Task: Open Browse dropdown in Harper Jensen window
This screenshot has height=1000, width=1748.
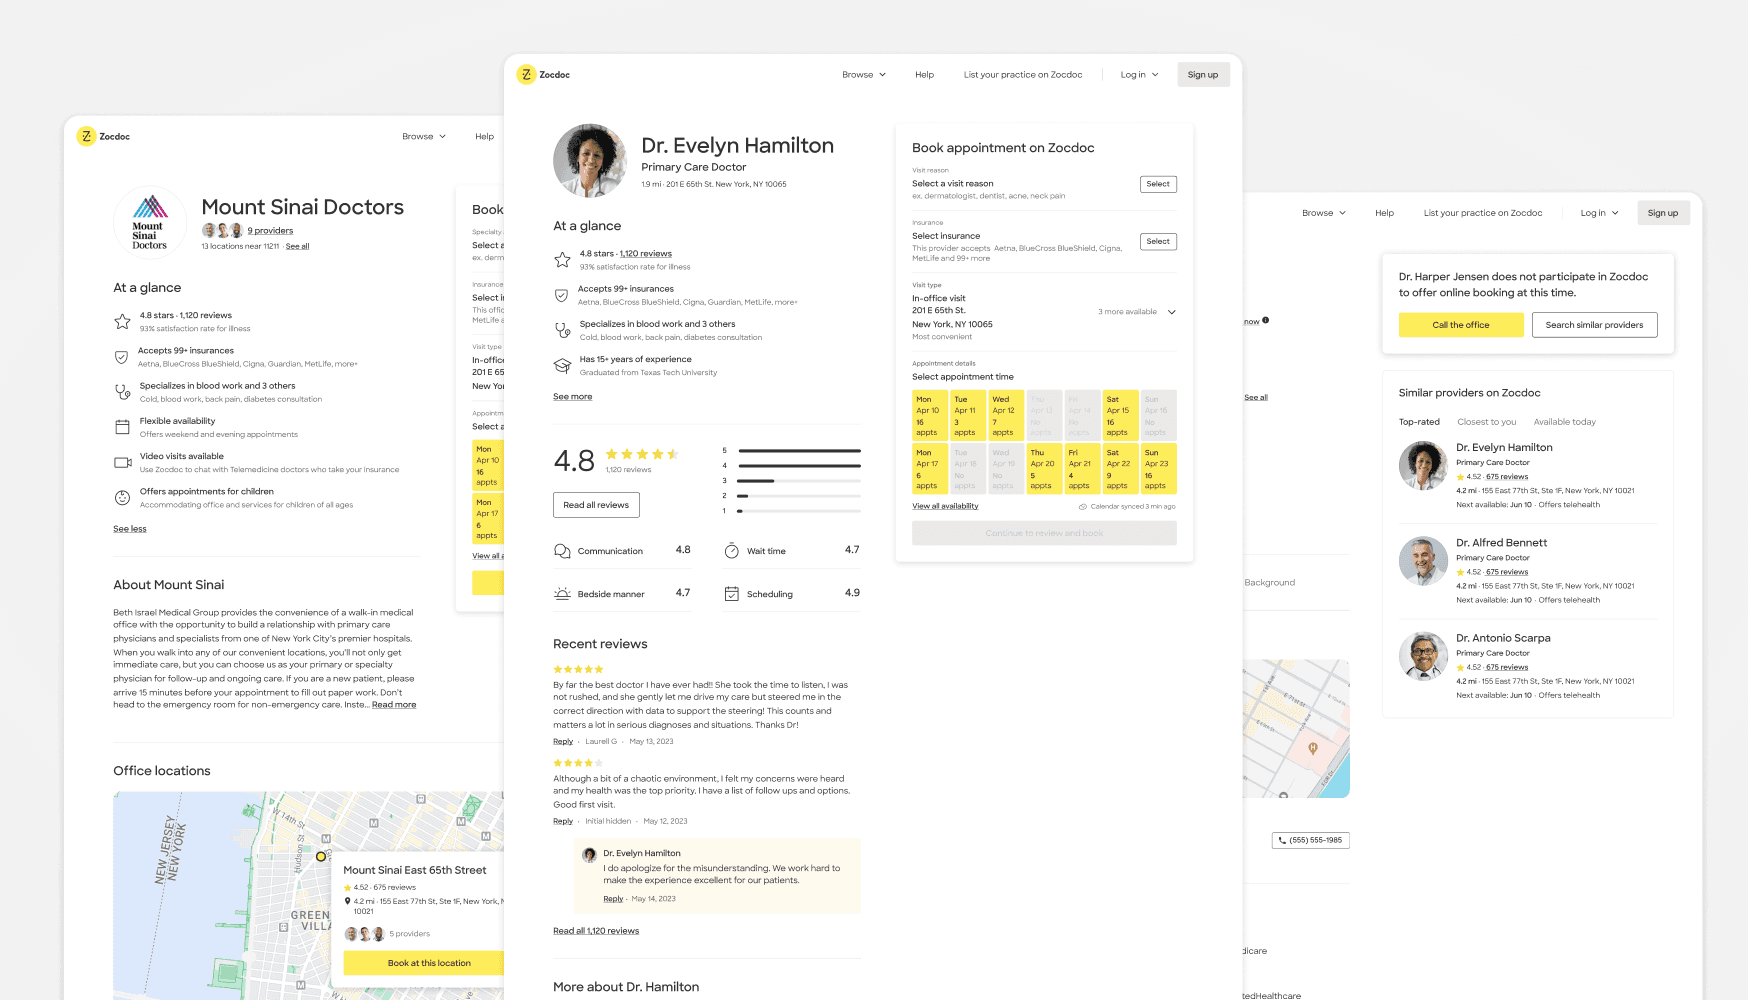Action: [1324, 213]
